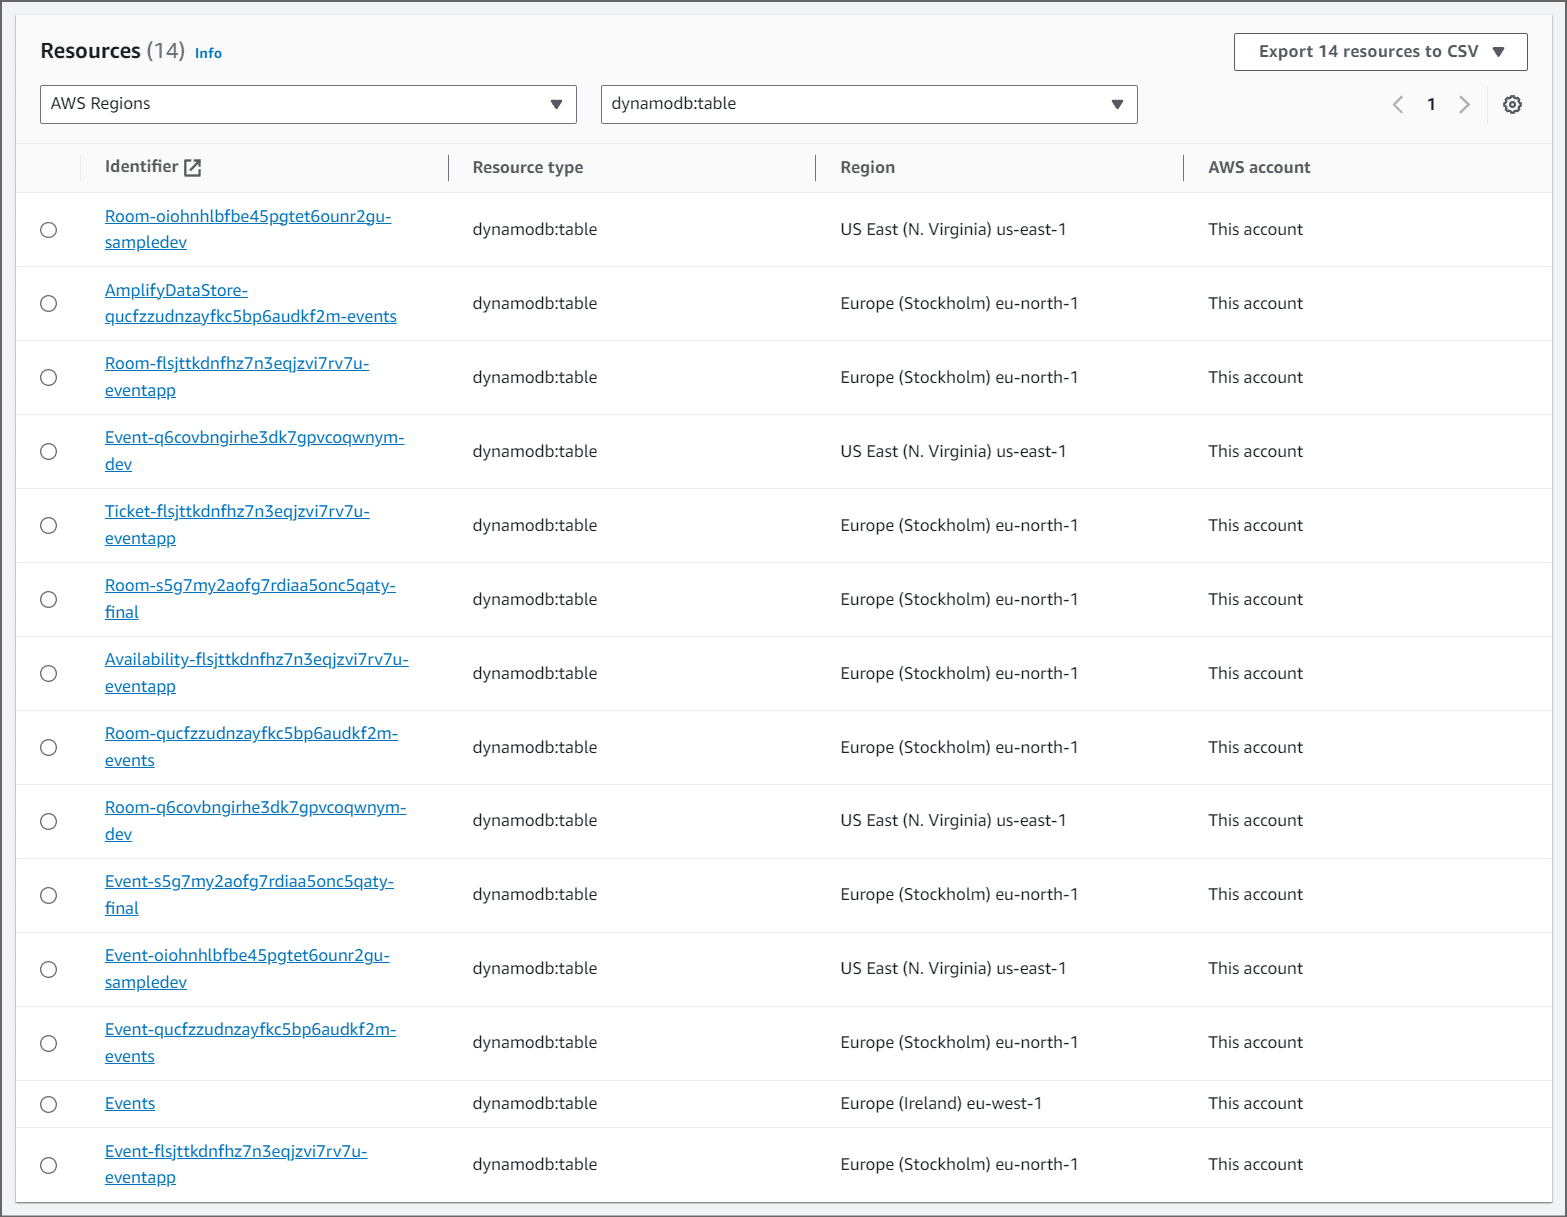Select radio for Room-flsjttkdnfhz7n3eqjzvi7rv7u-eventapp
Viewport: 1567px width, 1217px height.
pyautogui.click(x=48, y=378)
